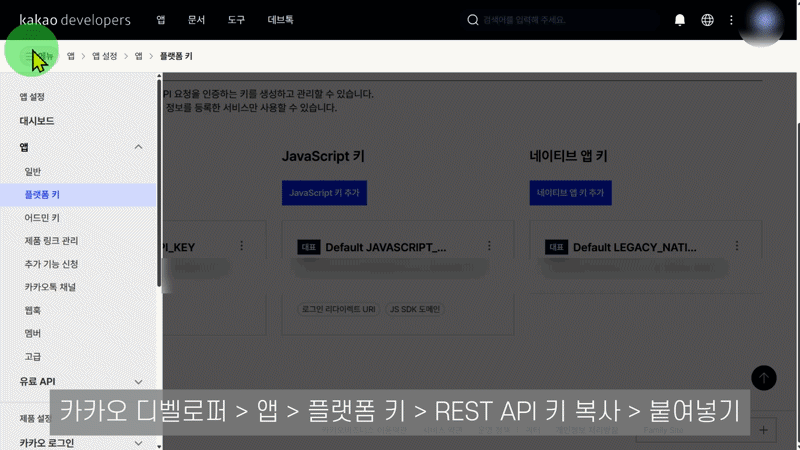The image size is (800, 450).
Task: Open the 문서 top menu
Action: tap(196, 20)
